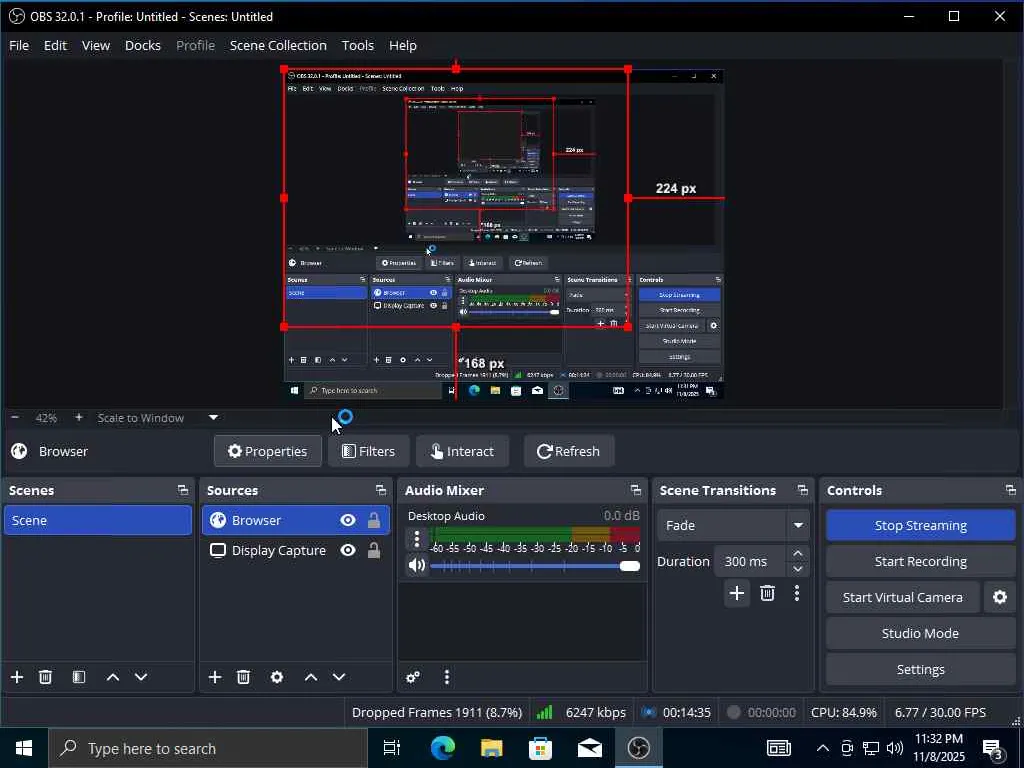Open the Fade transition dropdown
Screen dimensions: 1024x768
pos(733,526)
